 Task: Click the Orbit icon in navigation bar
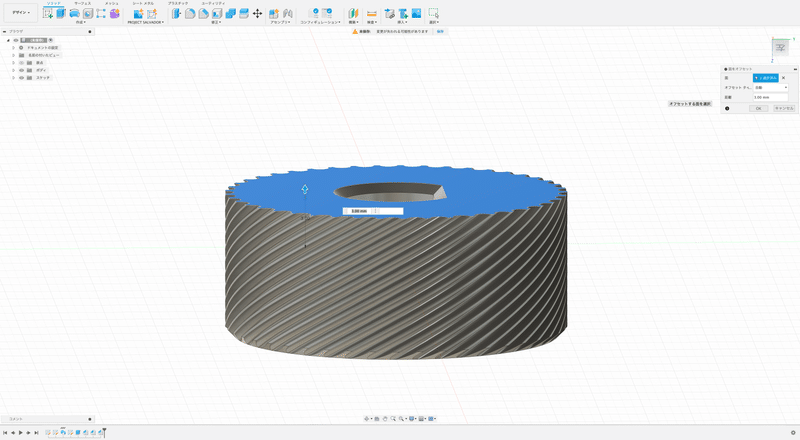pos(367,419)
